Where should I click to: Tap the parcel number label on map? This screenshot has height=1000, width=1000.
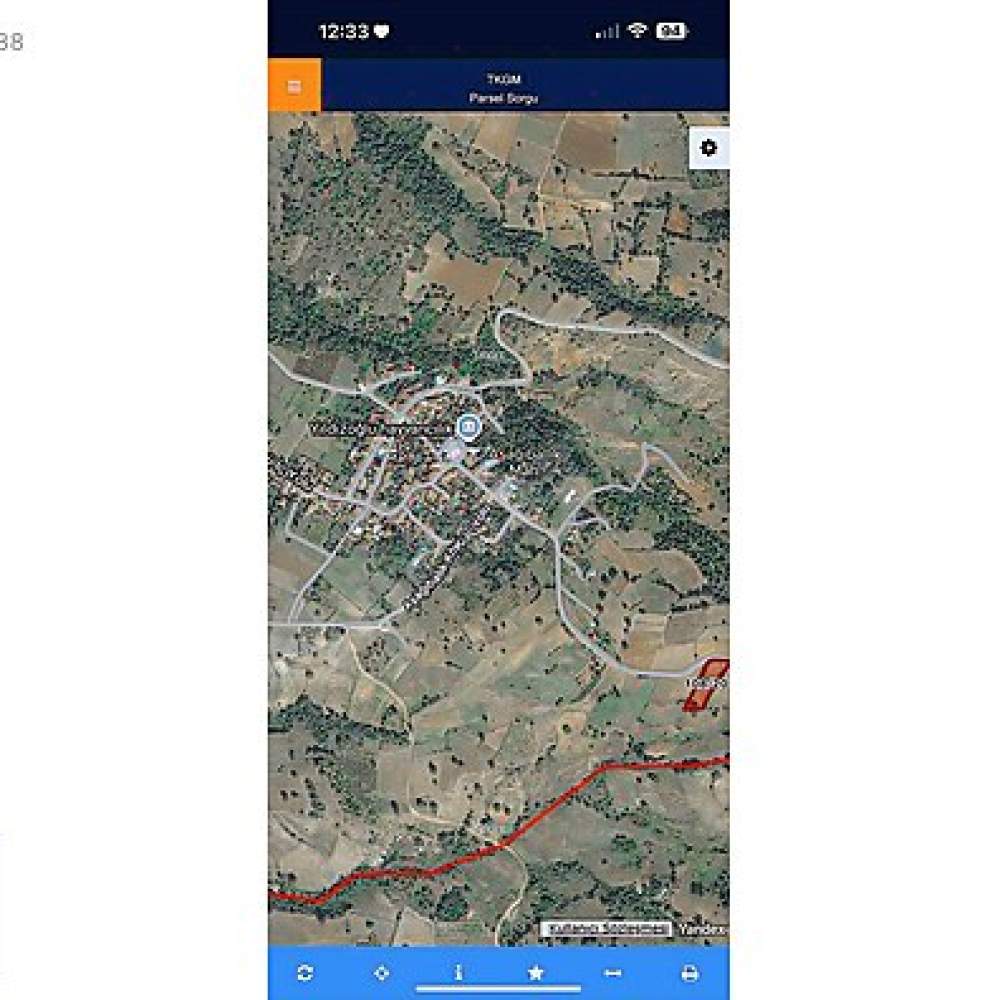tap(707, 683)
